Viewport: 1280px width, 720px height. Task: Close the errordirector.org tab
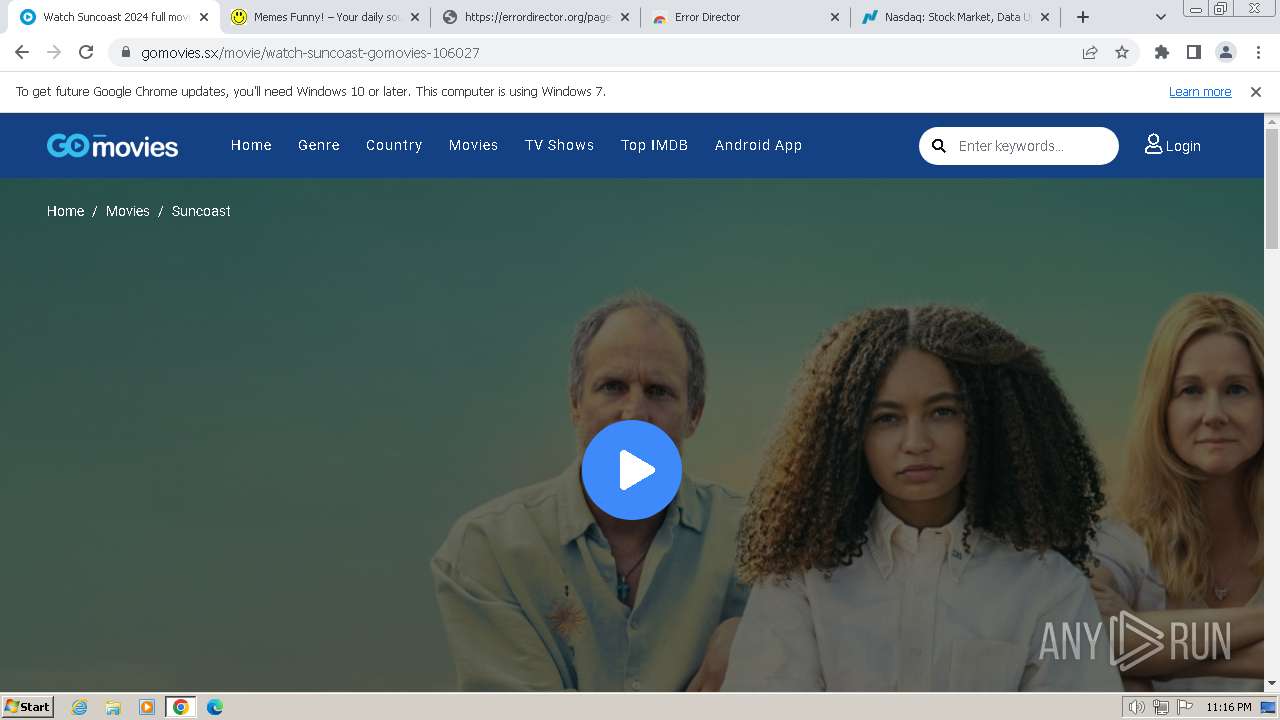point(625,17)
